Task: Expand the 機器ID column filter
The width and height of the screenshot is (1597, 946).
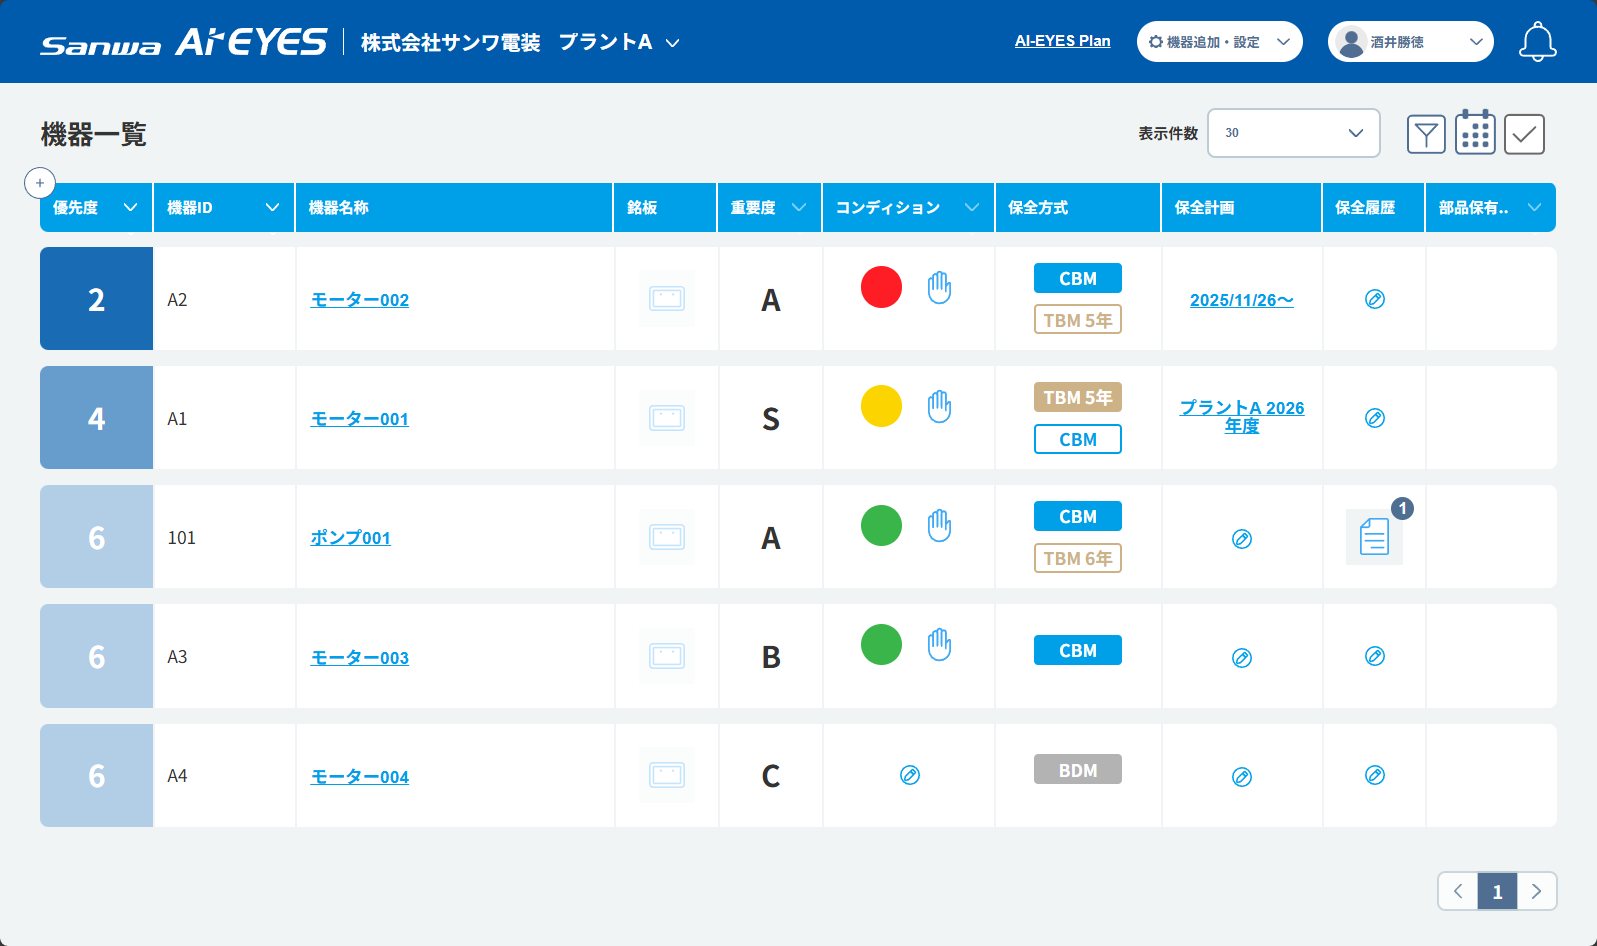Action: coord(272,207)
